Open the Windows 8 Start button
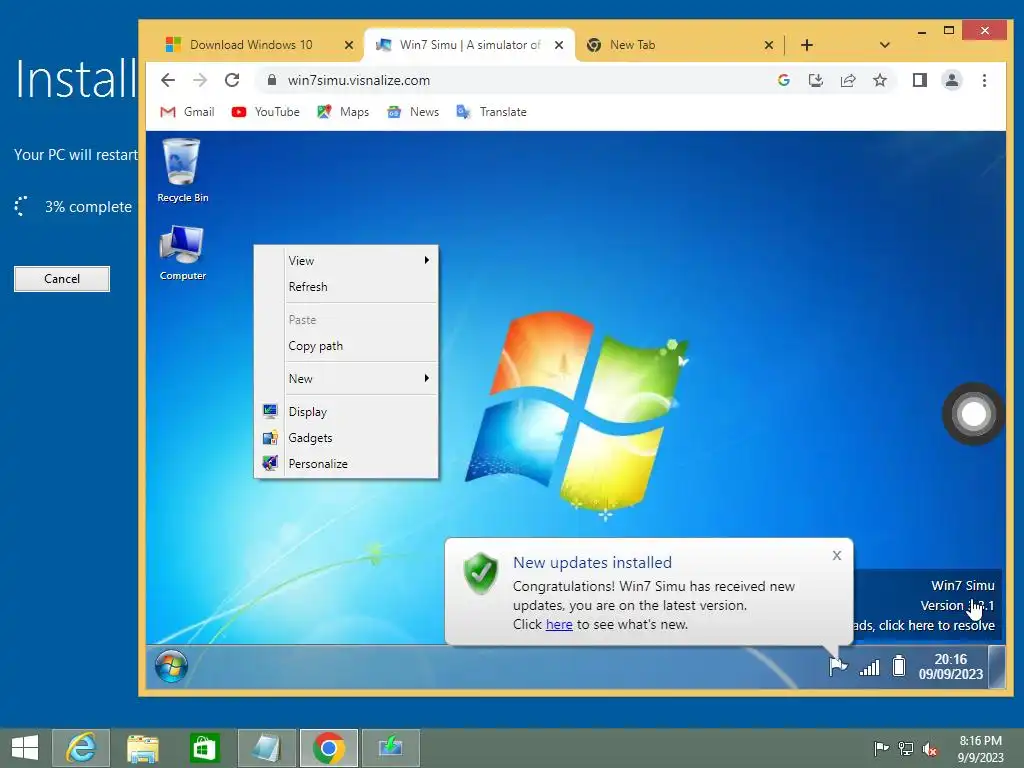Viewport: 1024px width, 768px height. coord(25,748)
